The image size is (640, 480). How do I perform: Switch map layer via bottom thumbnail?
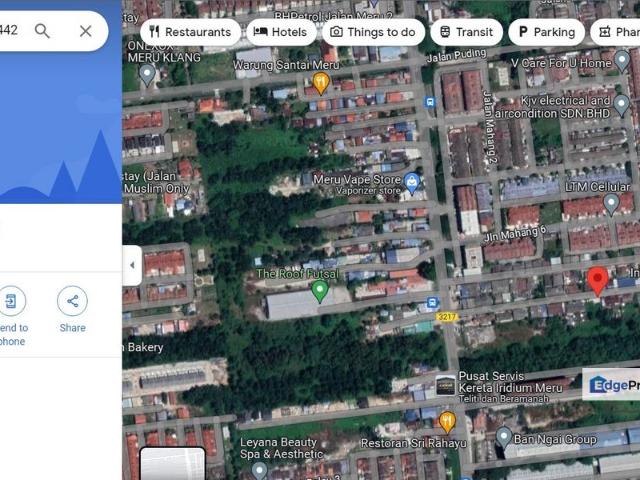(173, 463)
